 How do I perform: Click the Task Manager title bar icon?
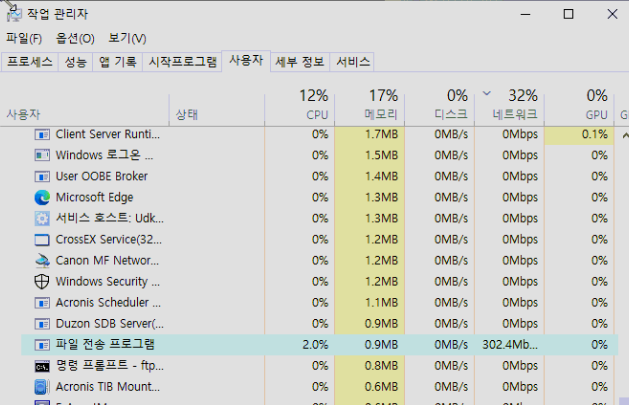(14, 14)
